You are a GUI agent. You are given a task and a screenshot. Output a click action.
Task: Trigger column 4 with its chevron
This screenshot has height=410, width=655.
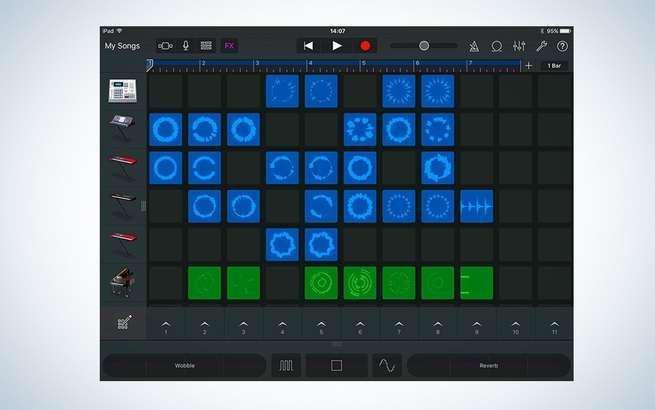282,326
